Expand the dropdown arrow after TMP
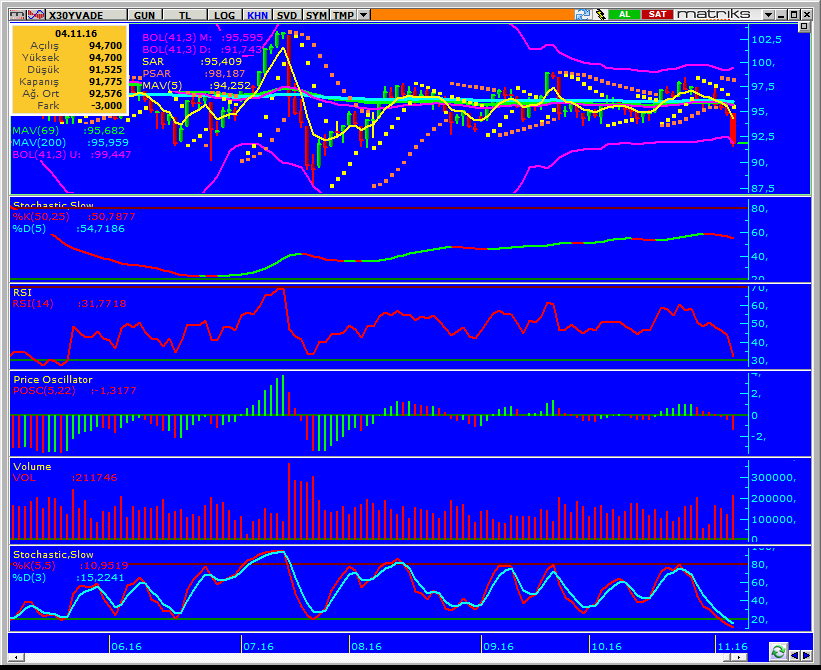Screen dimensions: 821x670 point(363,15)
